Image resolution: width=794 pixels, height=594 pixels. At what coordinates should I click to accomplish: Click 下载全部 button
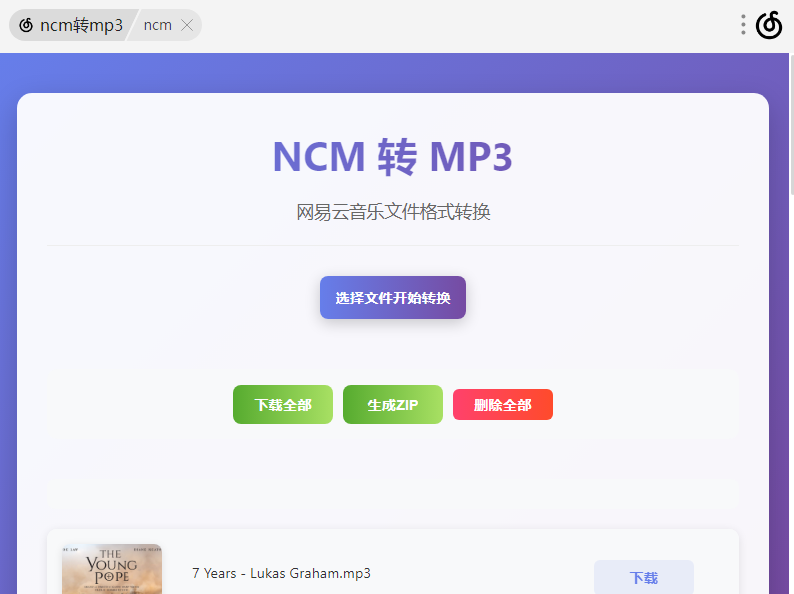tap(283, 405)
